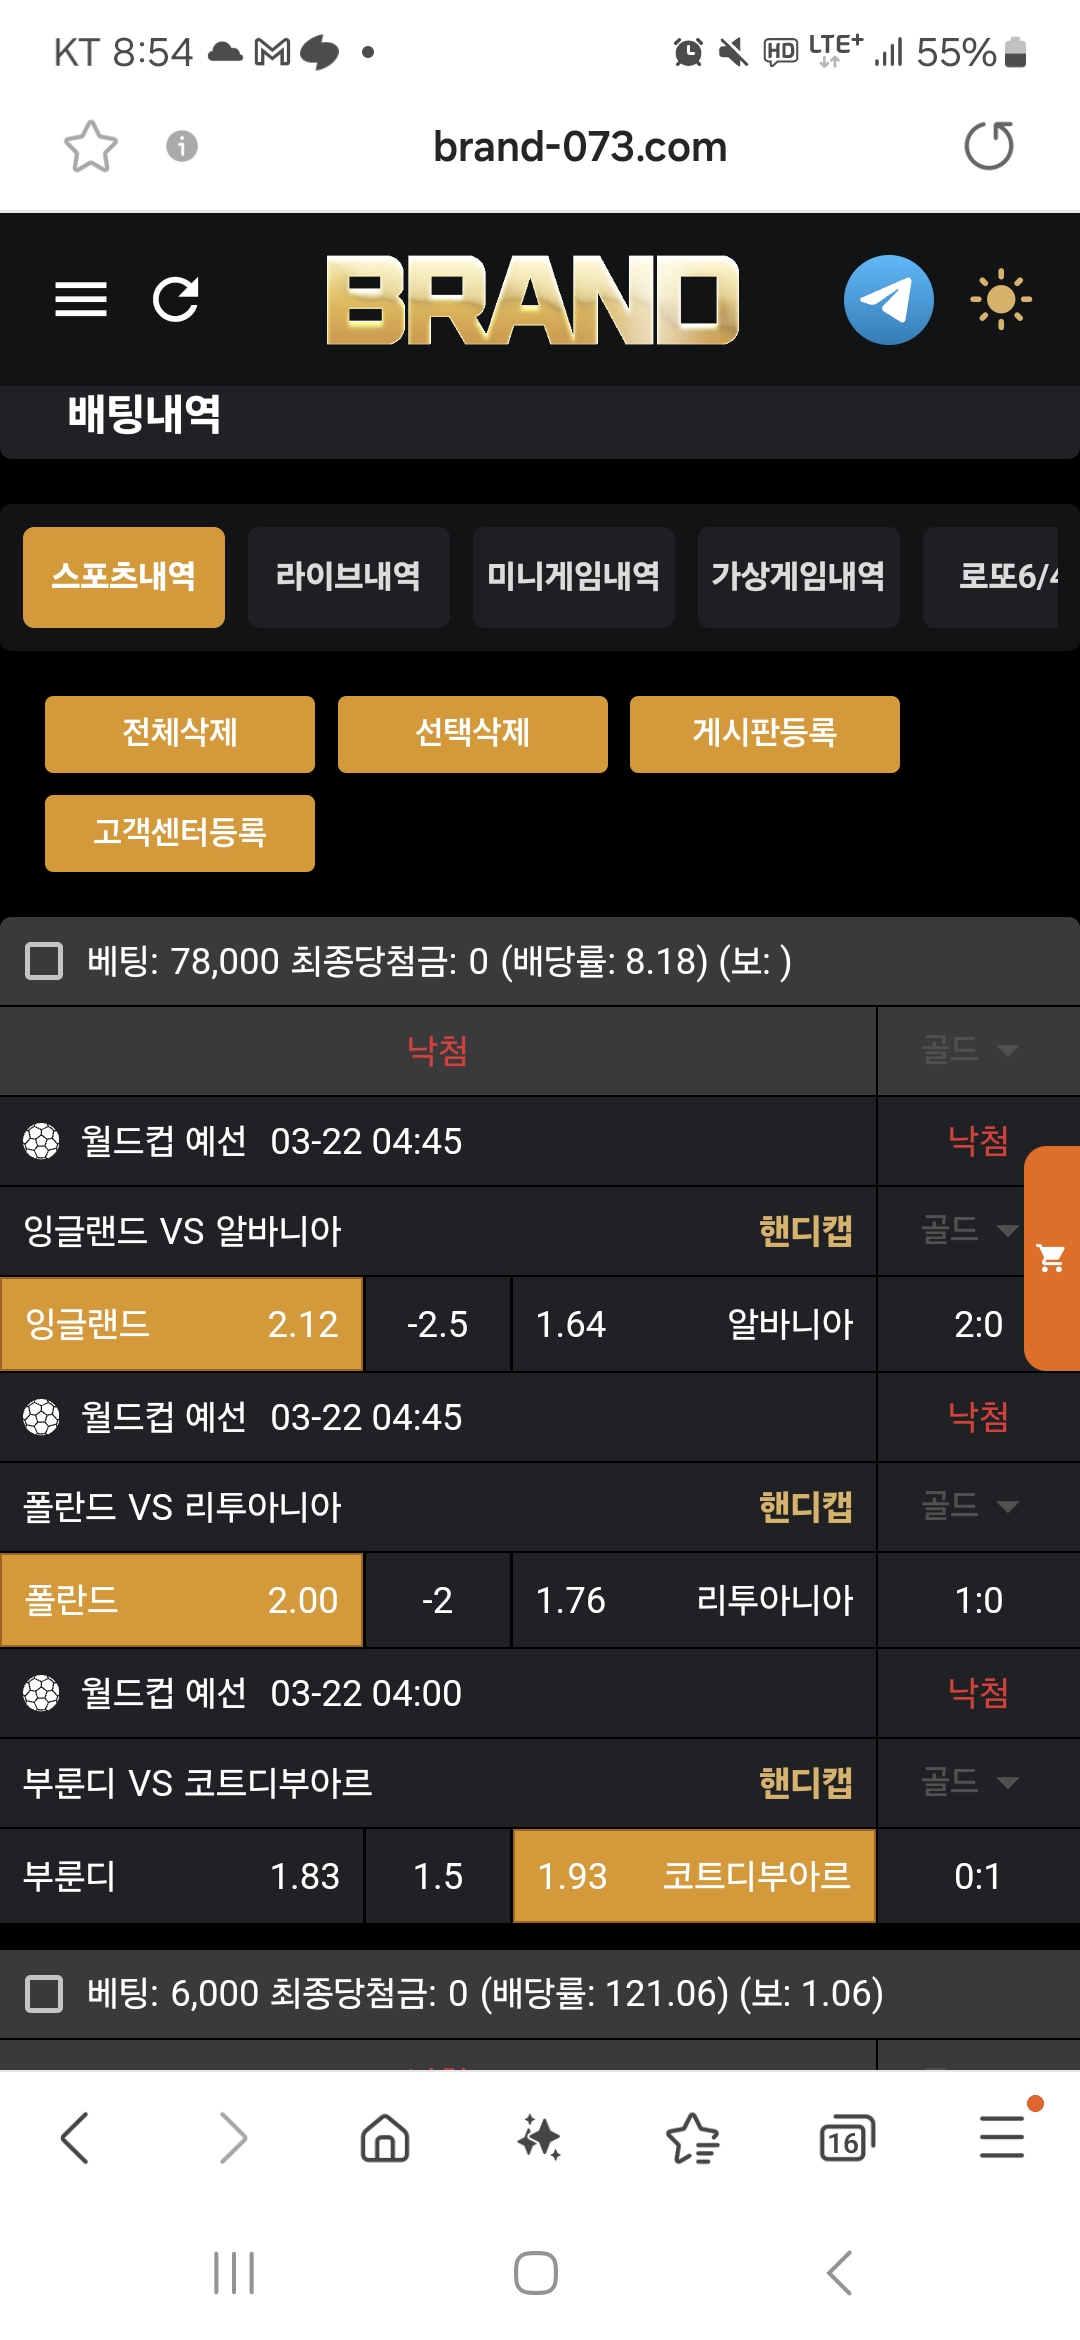
Task: Switch to the 미니게임내역 tab
Action: coord(573,577)
